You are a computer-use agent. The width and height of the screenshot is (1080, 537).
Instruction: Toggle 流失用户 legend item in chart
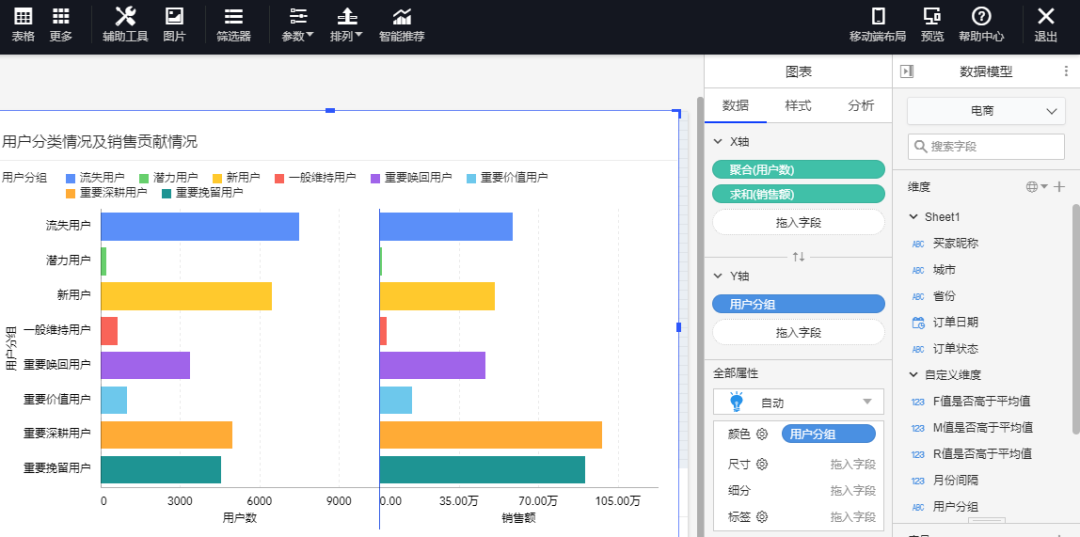[x=95, y=177]
